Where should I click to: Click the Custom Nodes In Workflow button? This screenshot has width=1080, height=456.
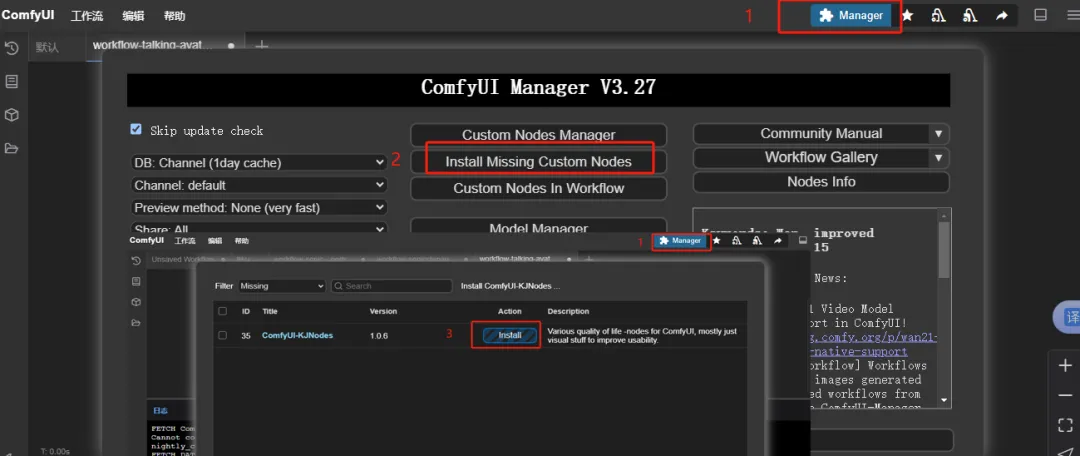[539, 188]
